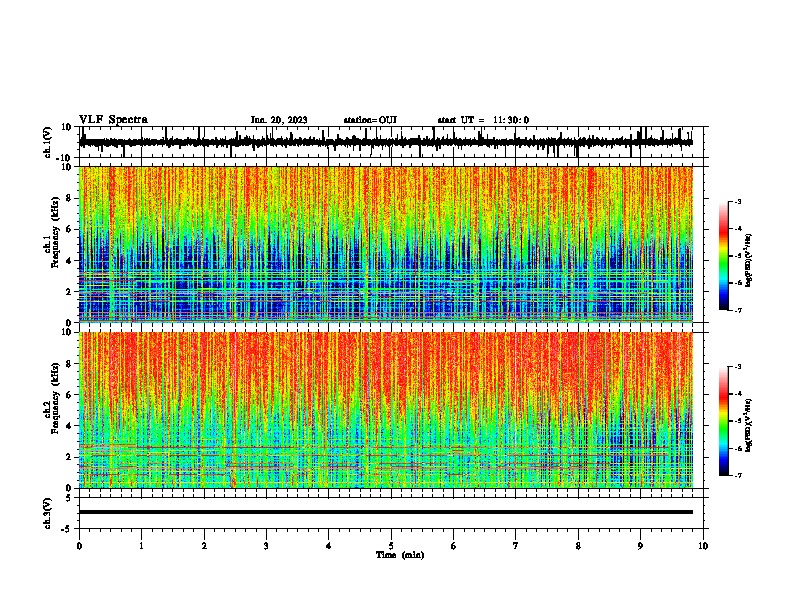Click the "start UT = 11:30:0" header text
The image size is (792, 612).
click(x=483, y=120)
